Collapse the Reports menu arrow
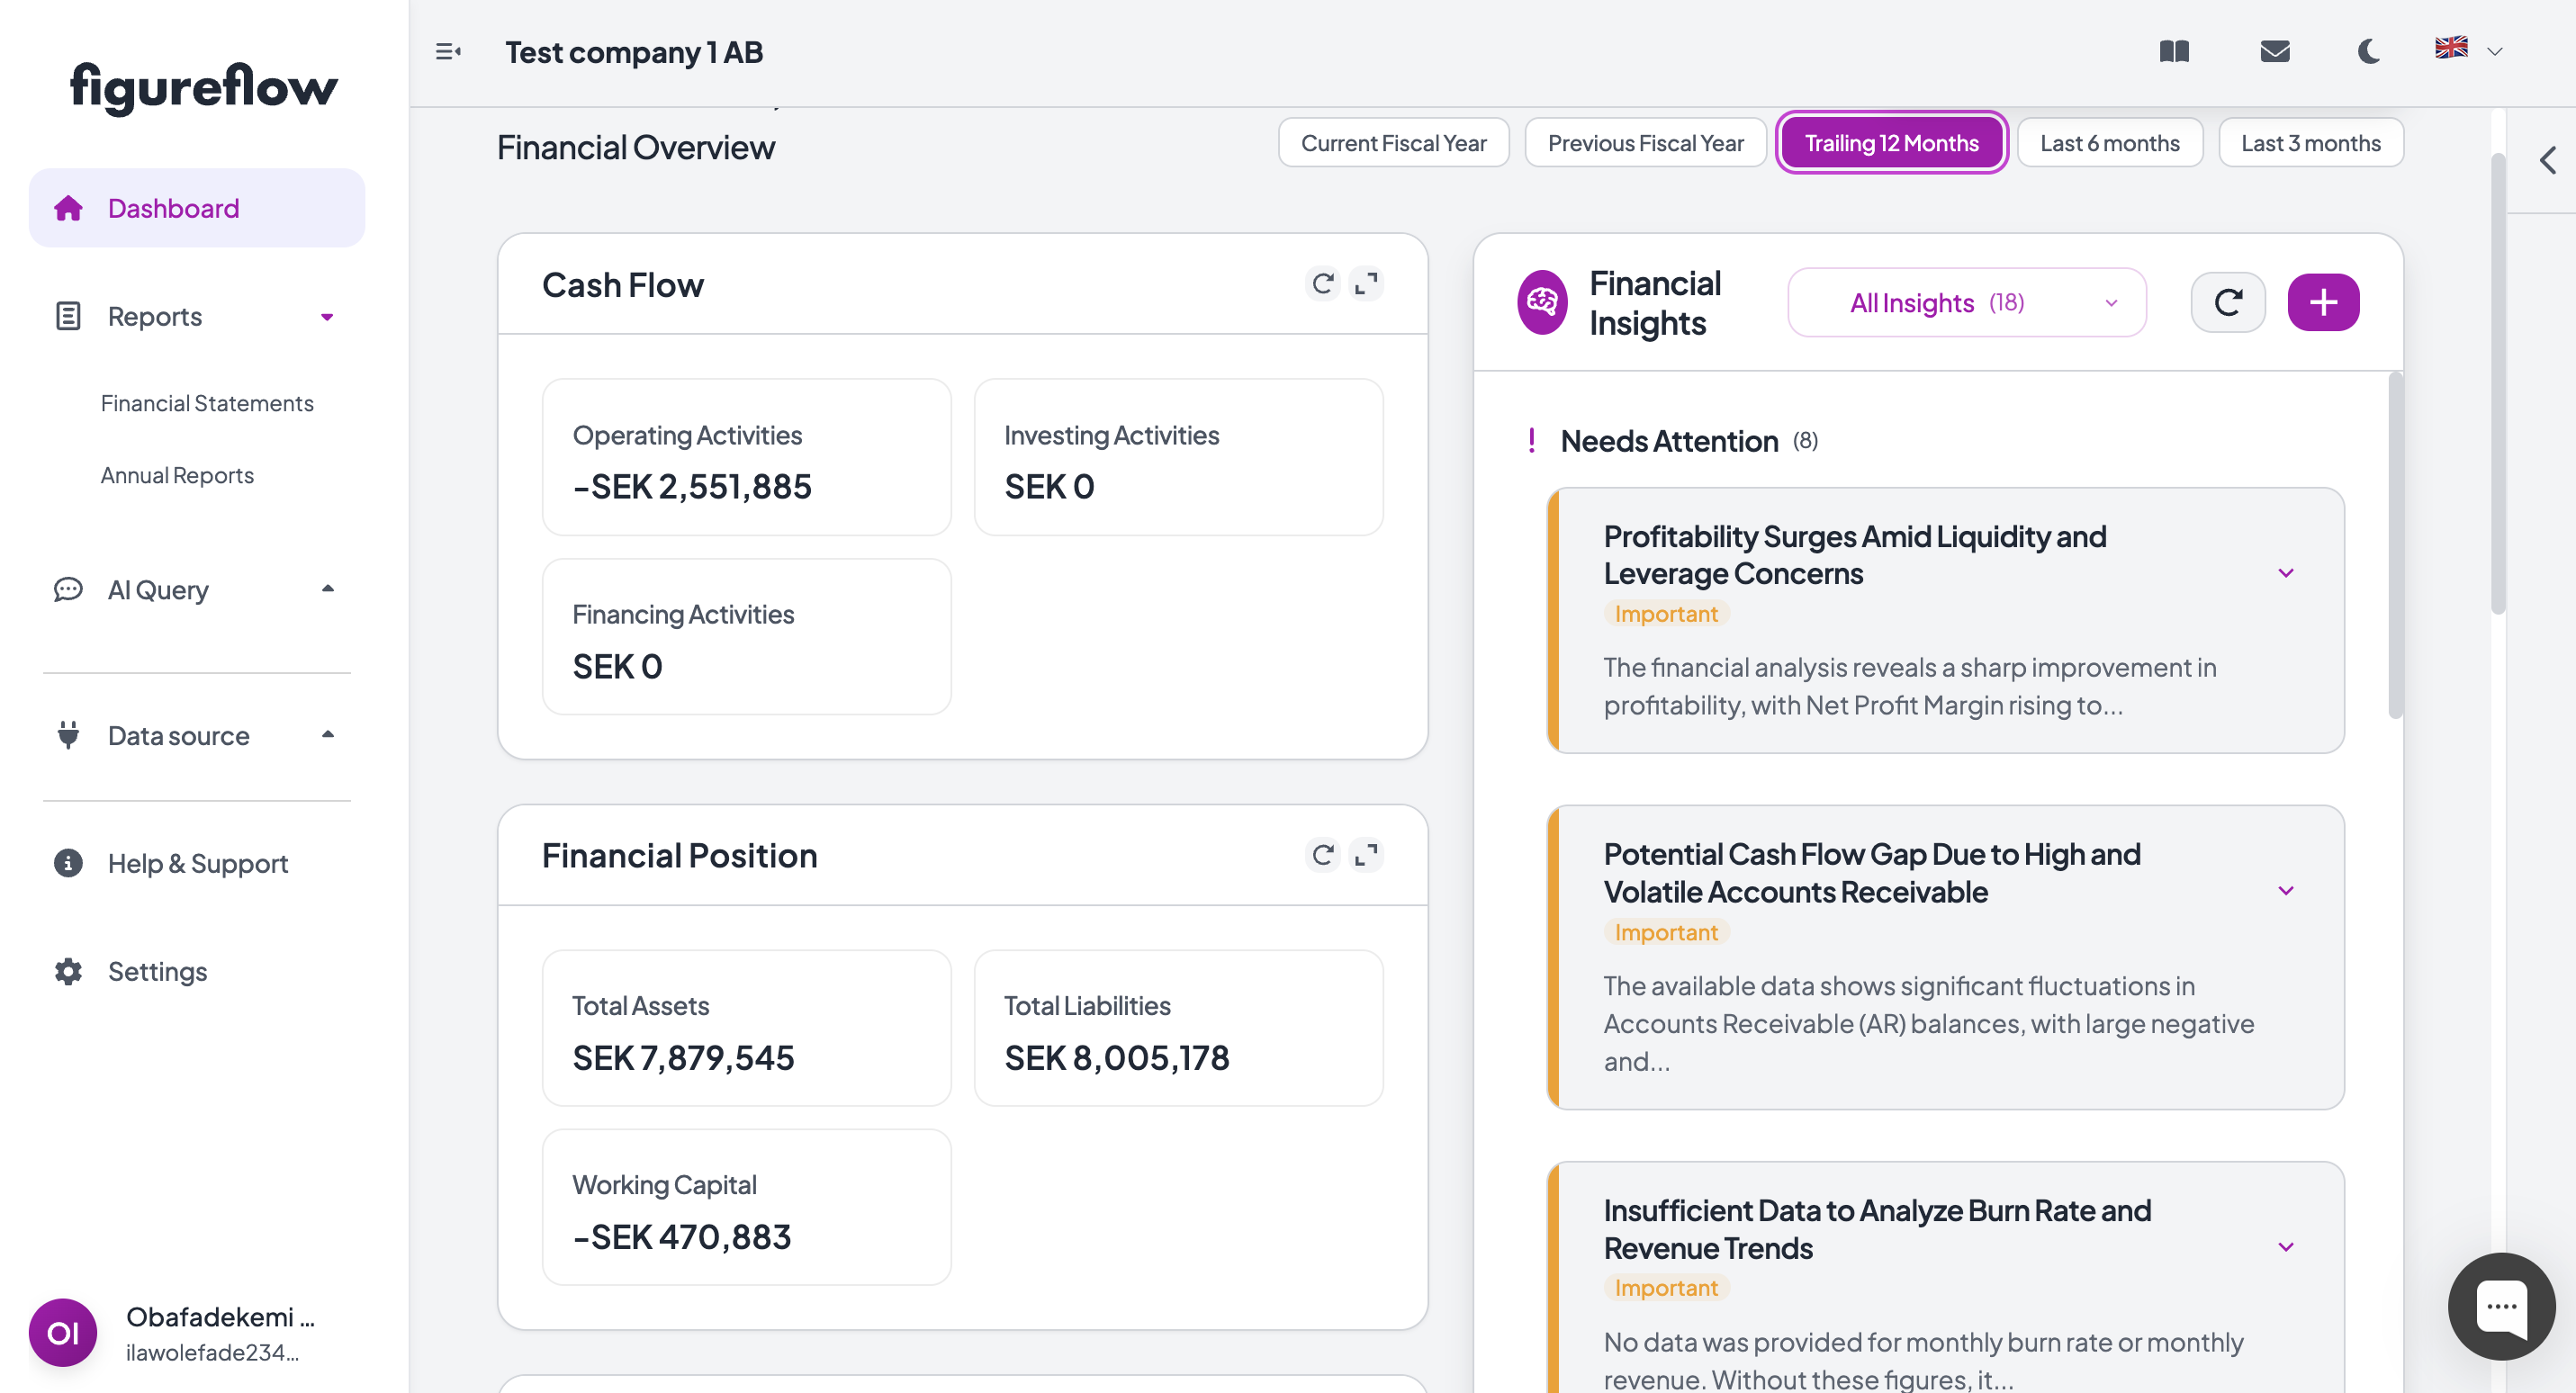The image size is (2576, 1393). [327, 317]
